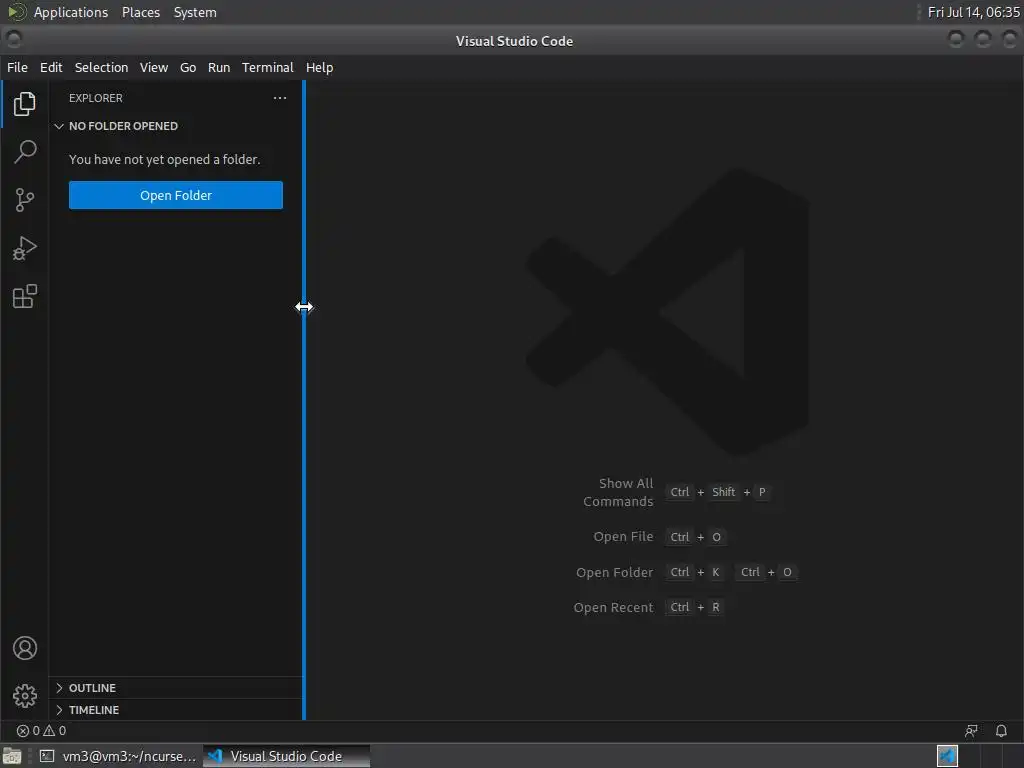Open the Help menu
Image resolution: width=1024 pixels, height=768 pixels.
point(319,67)
